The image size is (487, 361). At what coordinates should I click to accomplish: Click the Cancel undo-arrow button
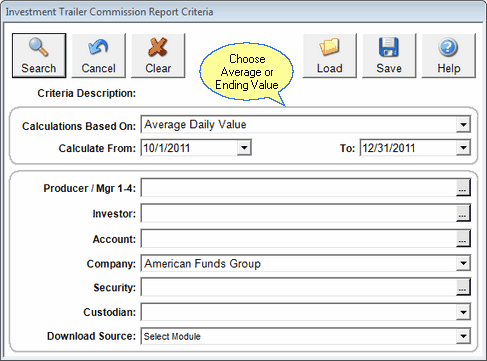click(x=99, y=56)
